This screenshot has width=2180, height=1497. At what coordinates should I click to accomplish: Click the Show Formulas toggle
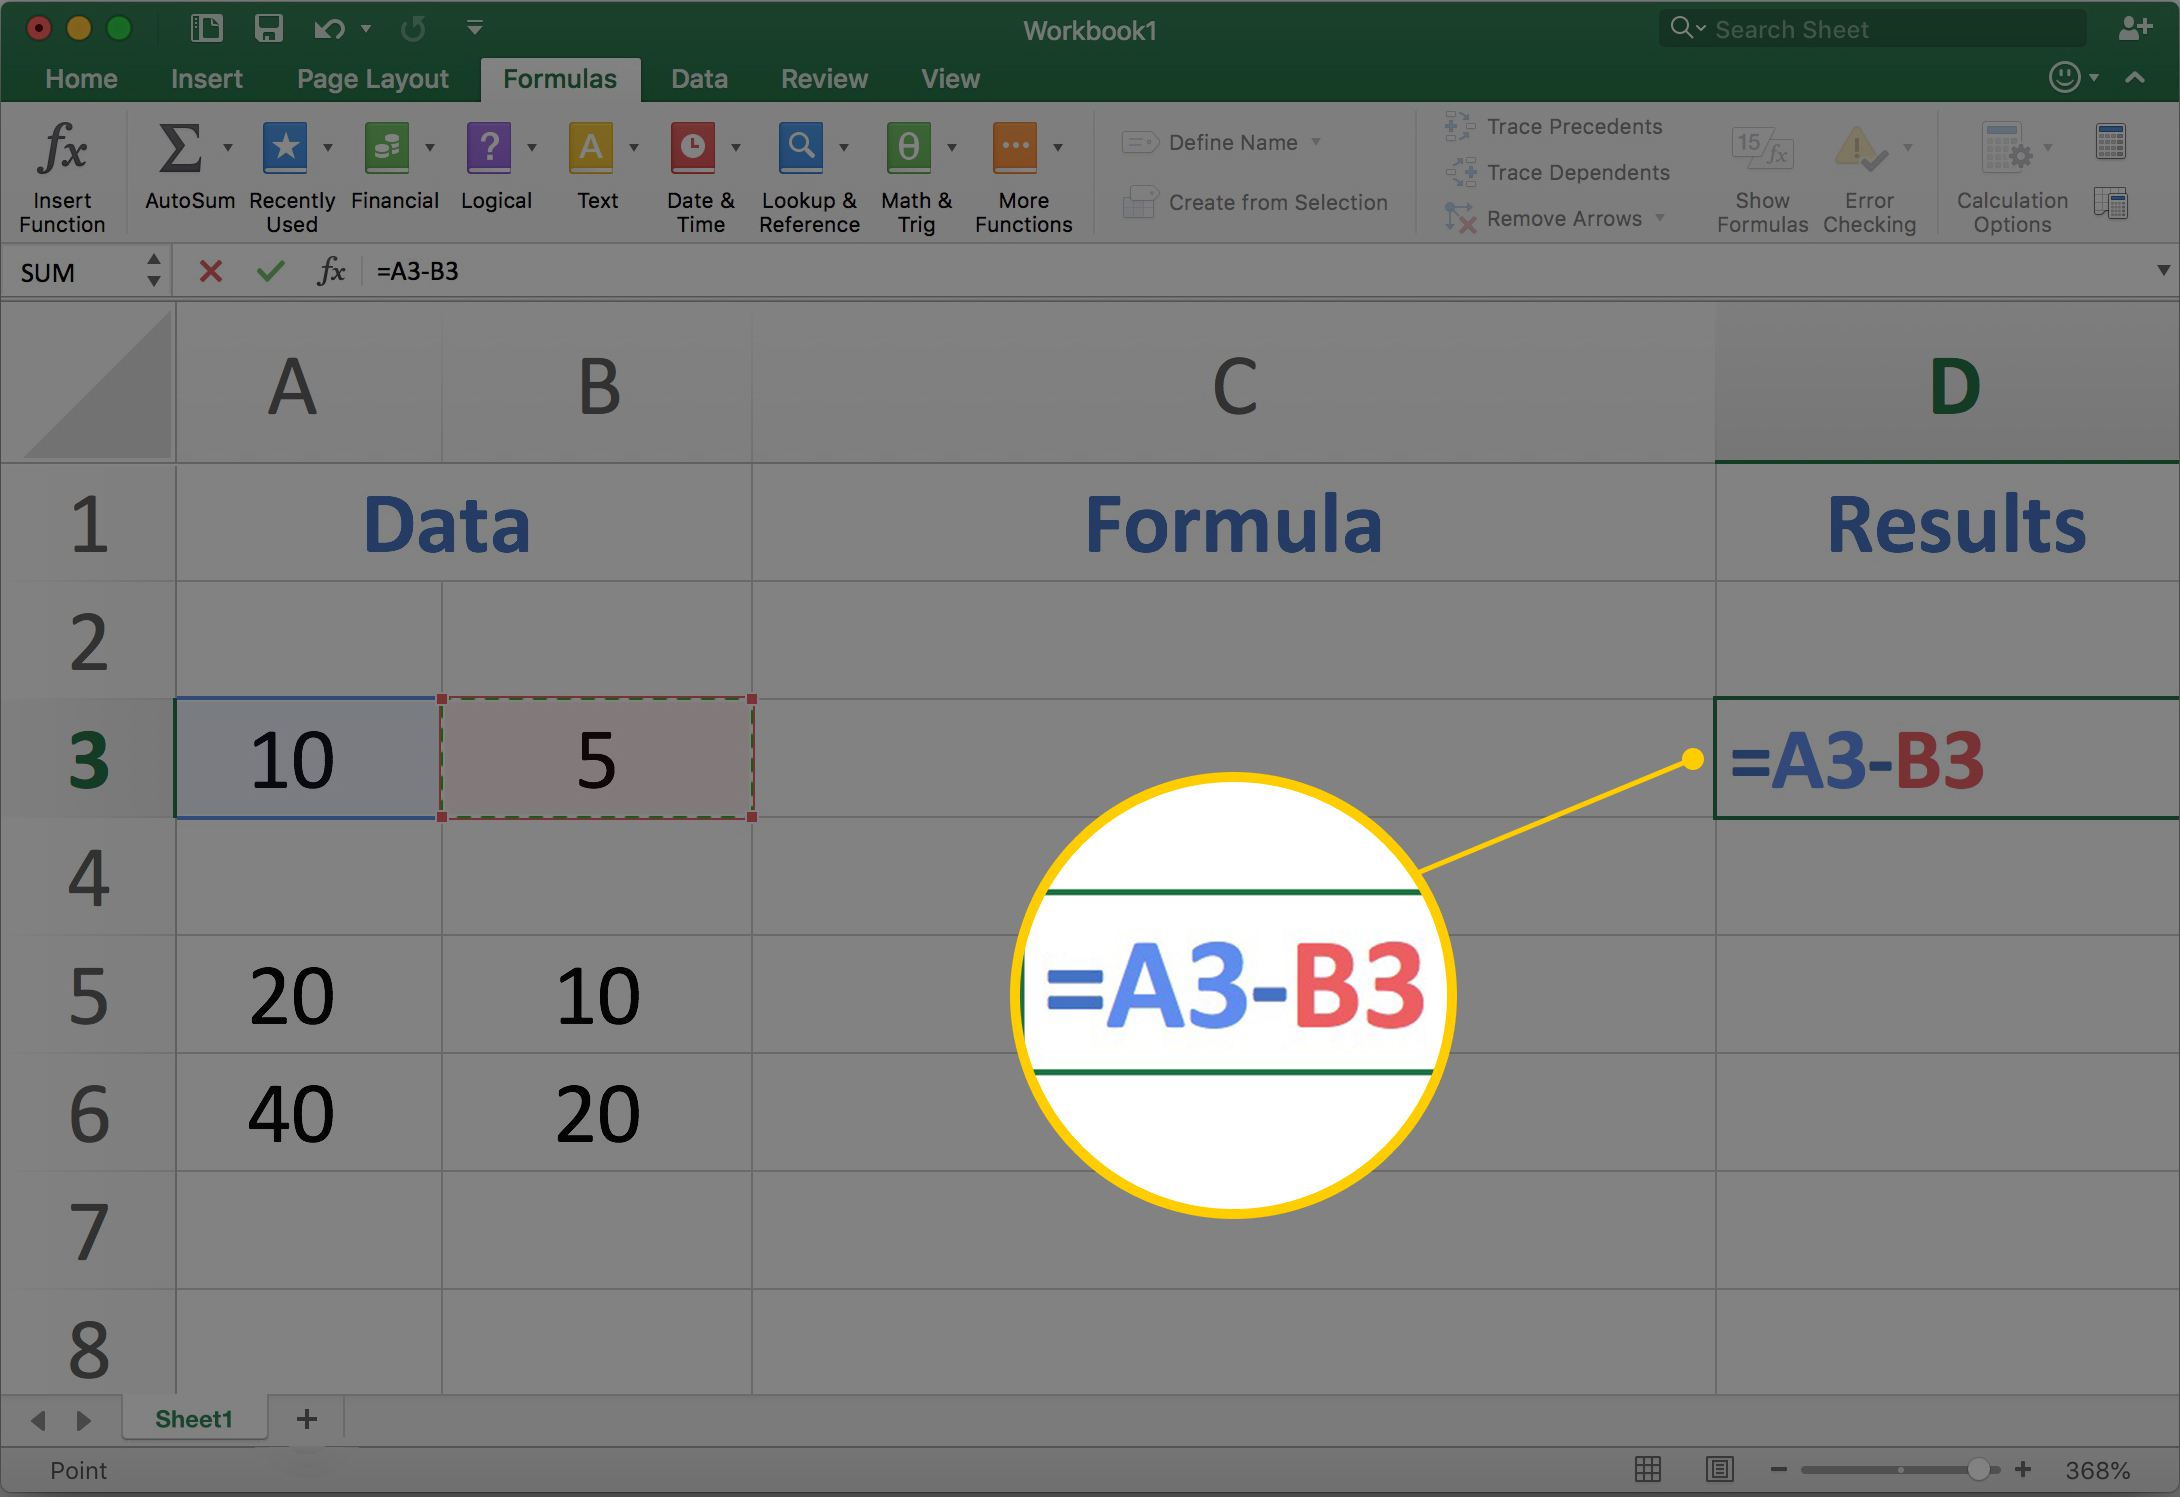1759,172
